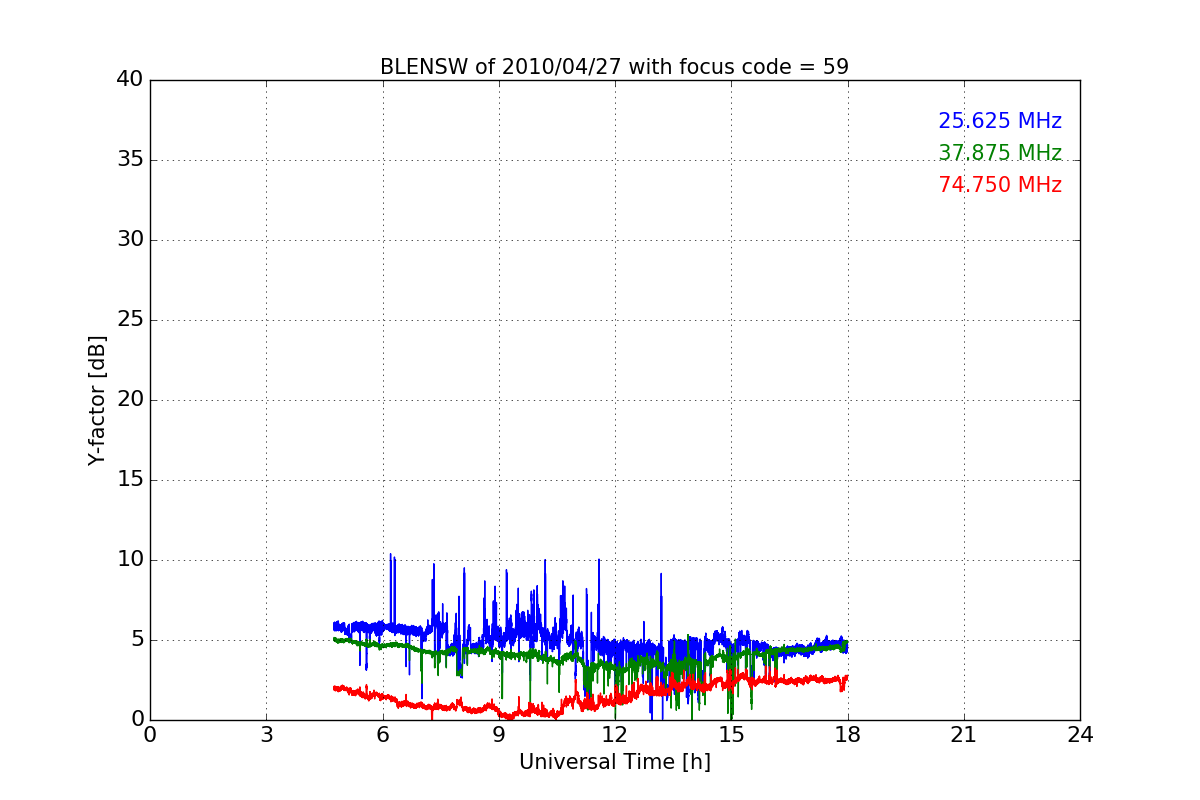Screen dimensions: 1200x800
Task: Click the y-axis tick label 10
Action: tap(130, 560)
